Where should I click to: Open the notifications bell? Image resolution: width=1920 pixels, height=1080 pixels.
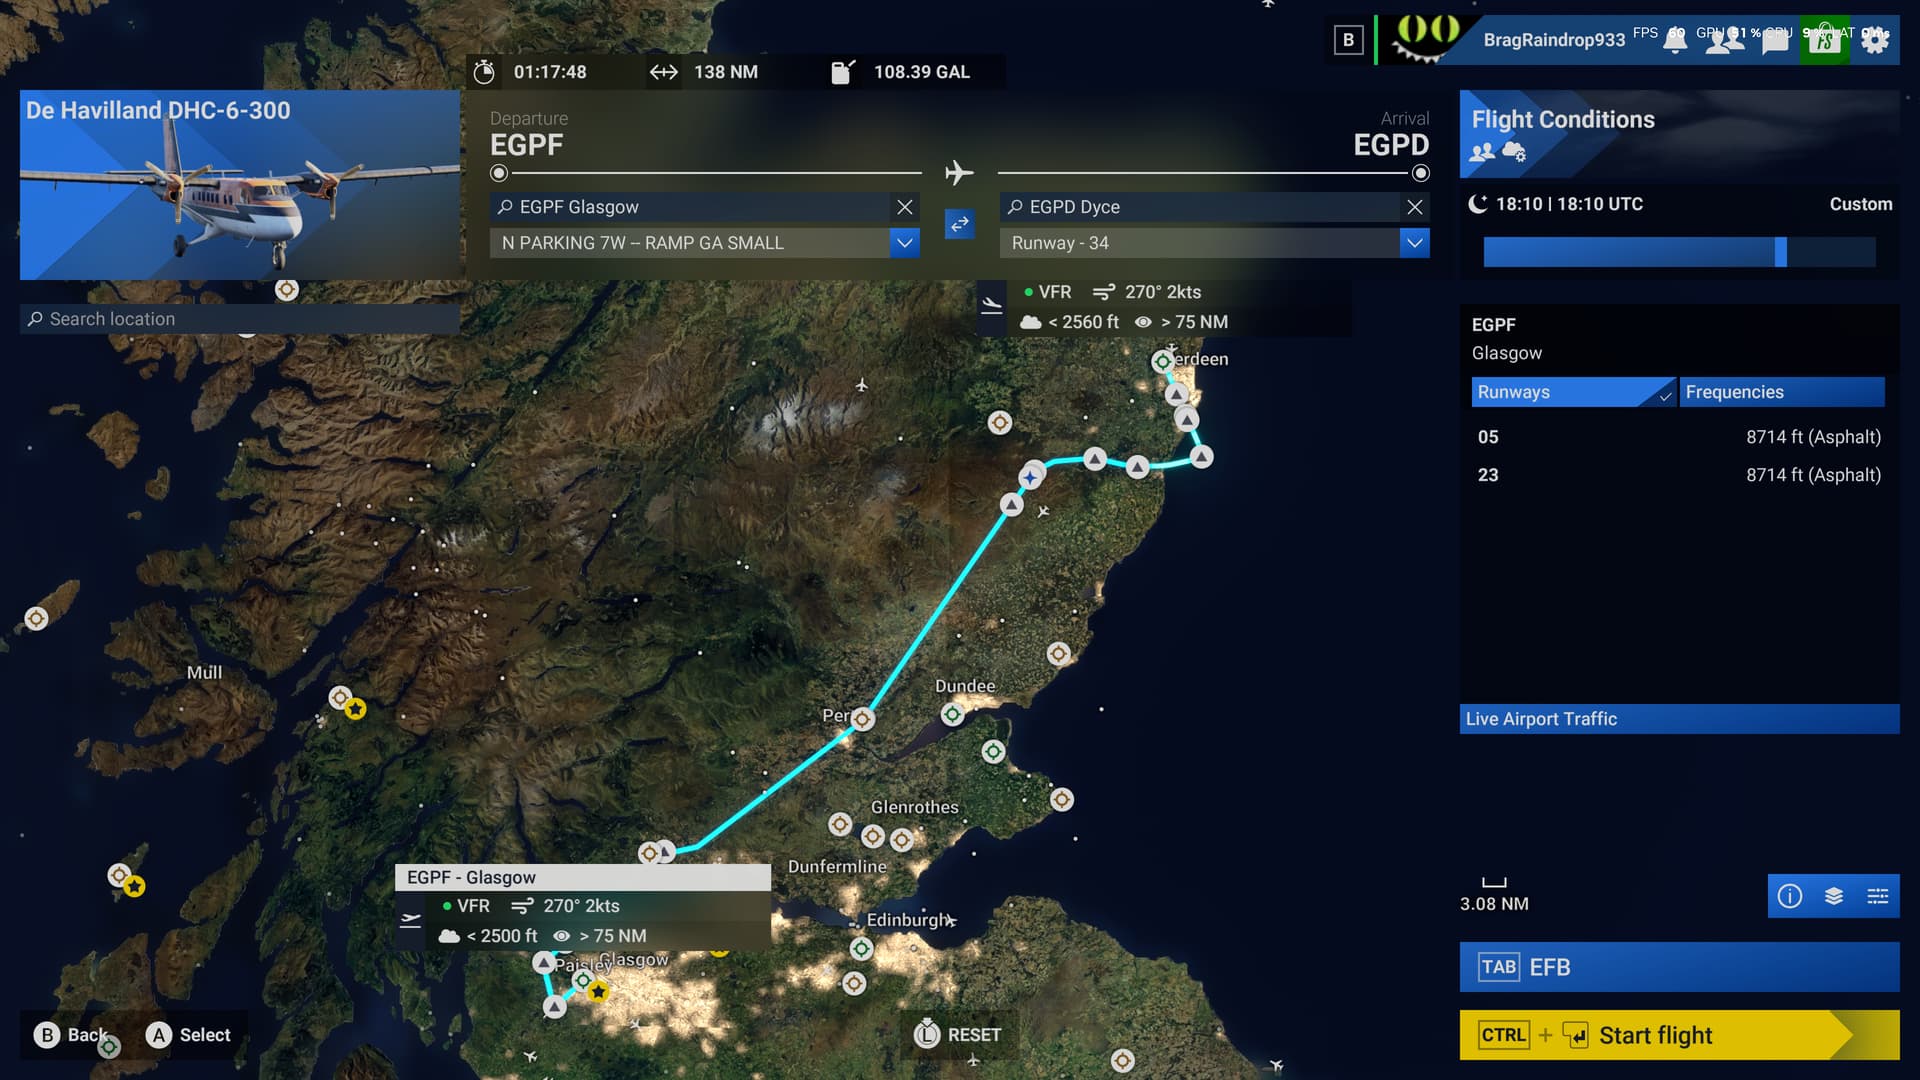(1674, 41)
